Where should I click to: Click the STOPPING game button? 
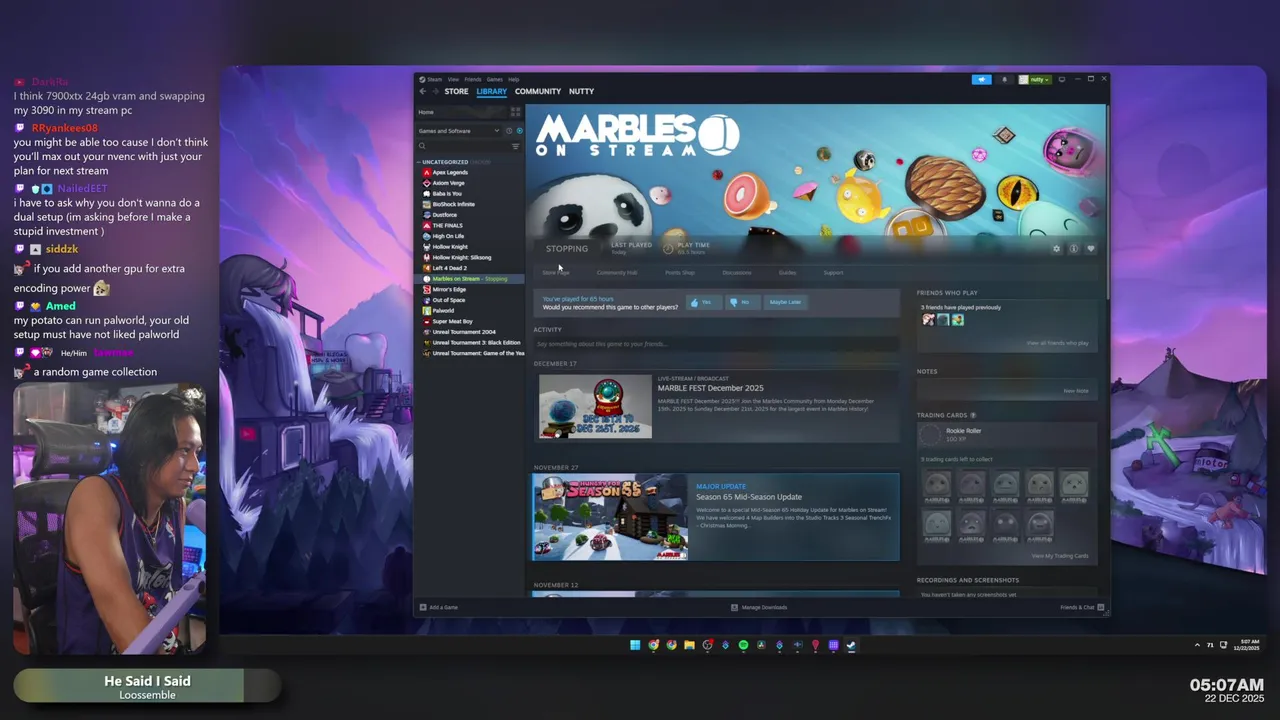[x=567, y=248]
